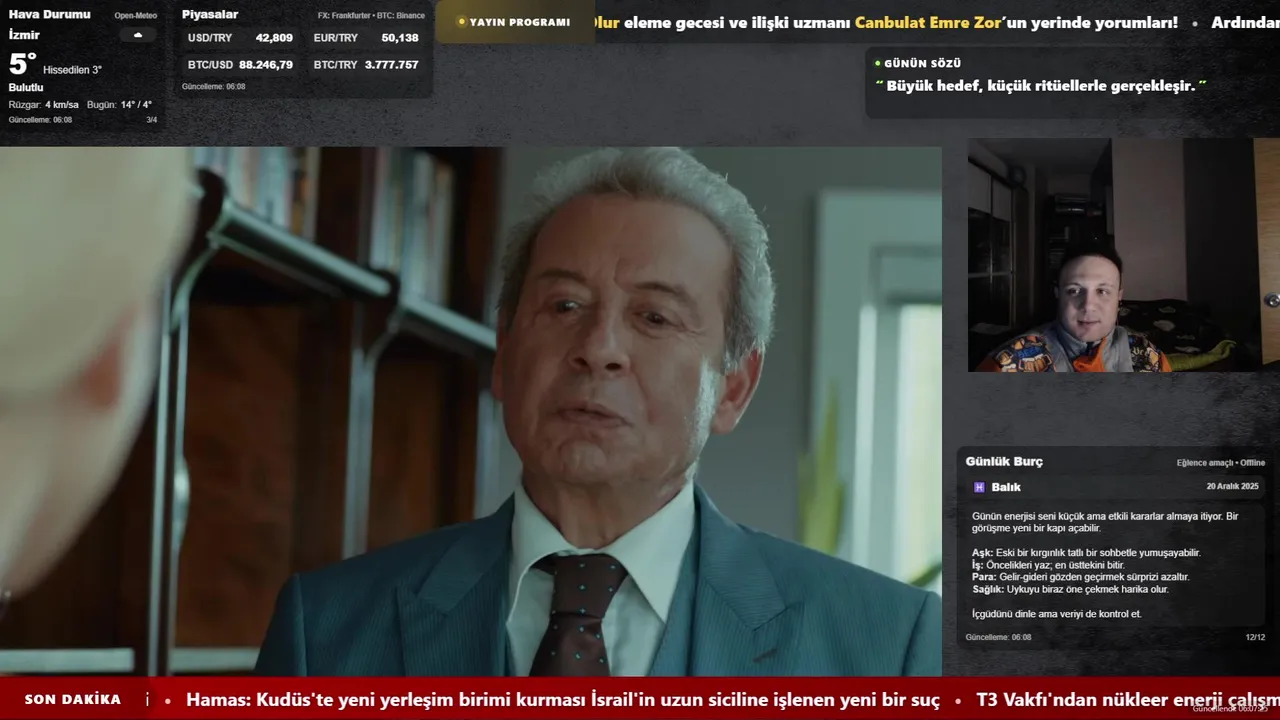Click the EUR/TRY 50,138 rate

tap(366, 38)
